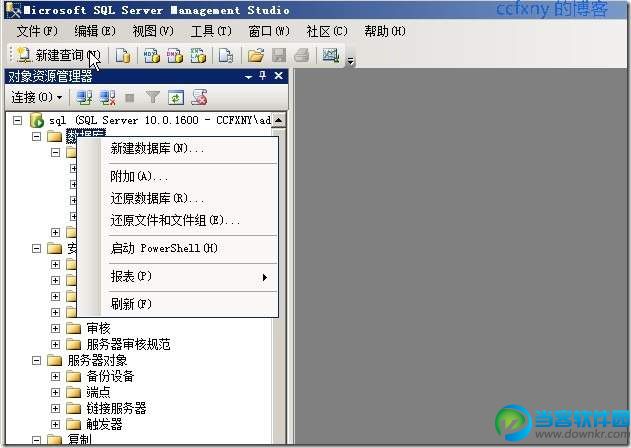Click the Stop square icon in Object Explorer
Viewport: 631px width, 448px height.
coord(130,97)
